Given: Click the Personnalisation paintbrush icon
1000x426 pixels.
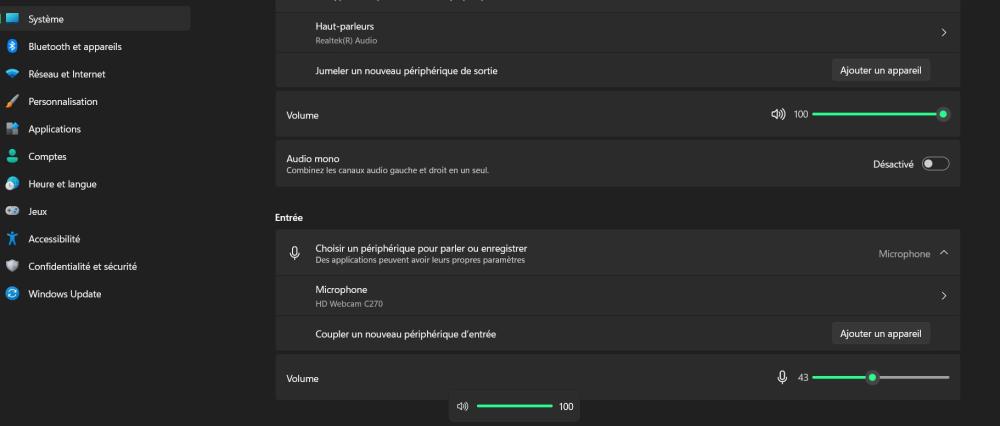Looking at the screenshot, I should pyautogui.click(x=12, y=101).
